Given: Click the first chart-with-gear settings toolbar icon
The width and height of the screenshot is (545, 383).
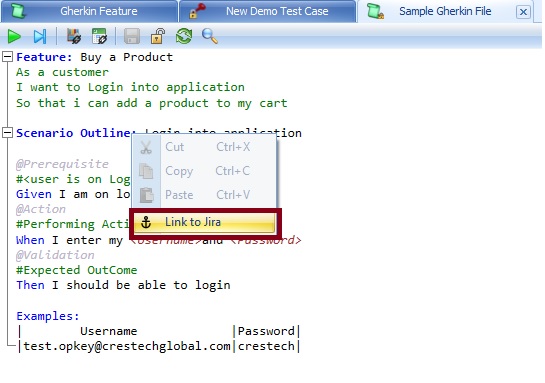Looking at the screenshot, I should click(74, 36).
